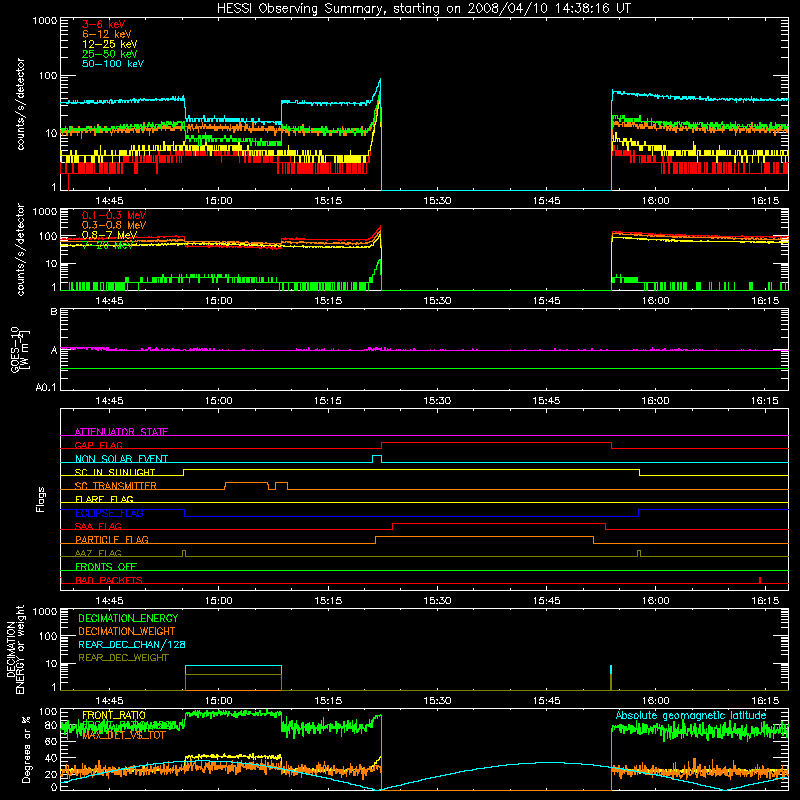Click the 15:30 tick under the top plot

pyautogui.click(x=437, y=201)
